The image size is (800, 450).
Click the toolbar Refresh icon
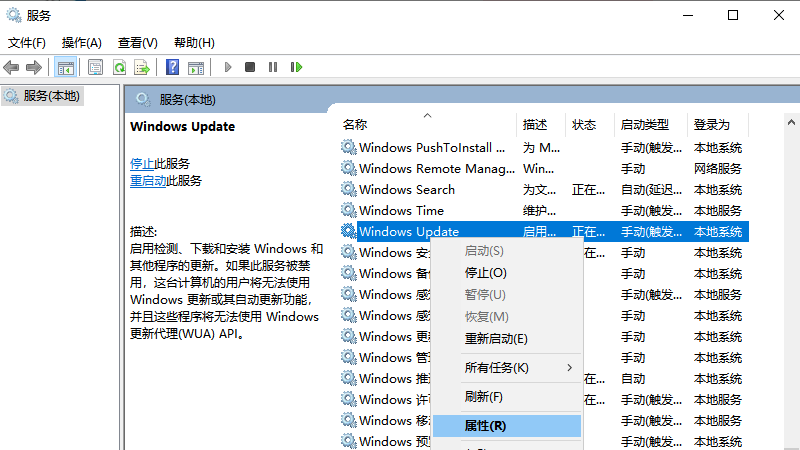click(x=119, y=67)
